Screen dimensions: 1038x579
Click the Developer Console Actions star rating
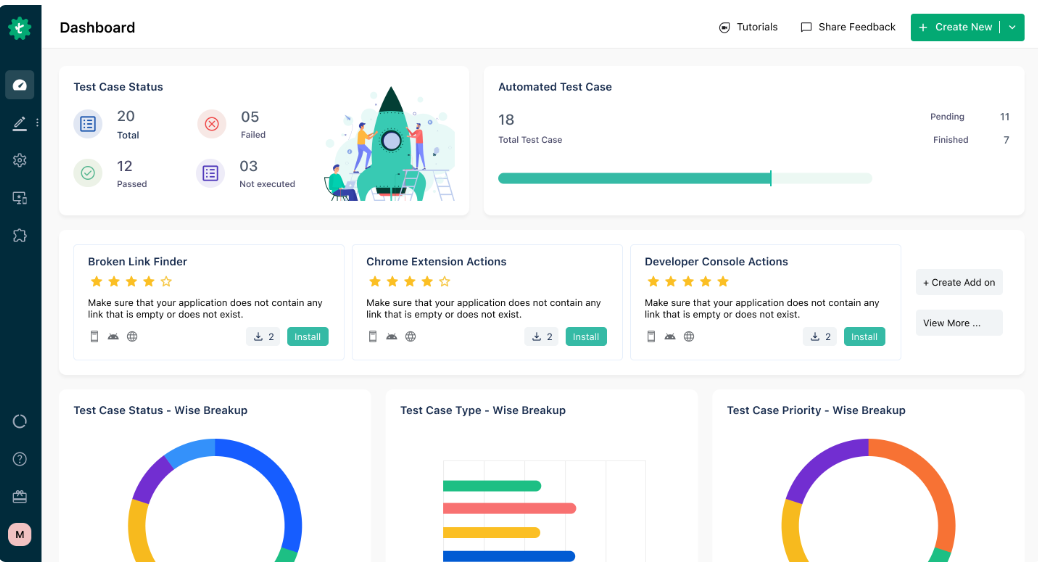688,282
